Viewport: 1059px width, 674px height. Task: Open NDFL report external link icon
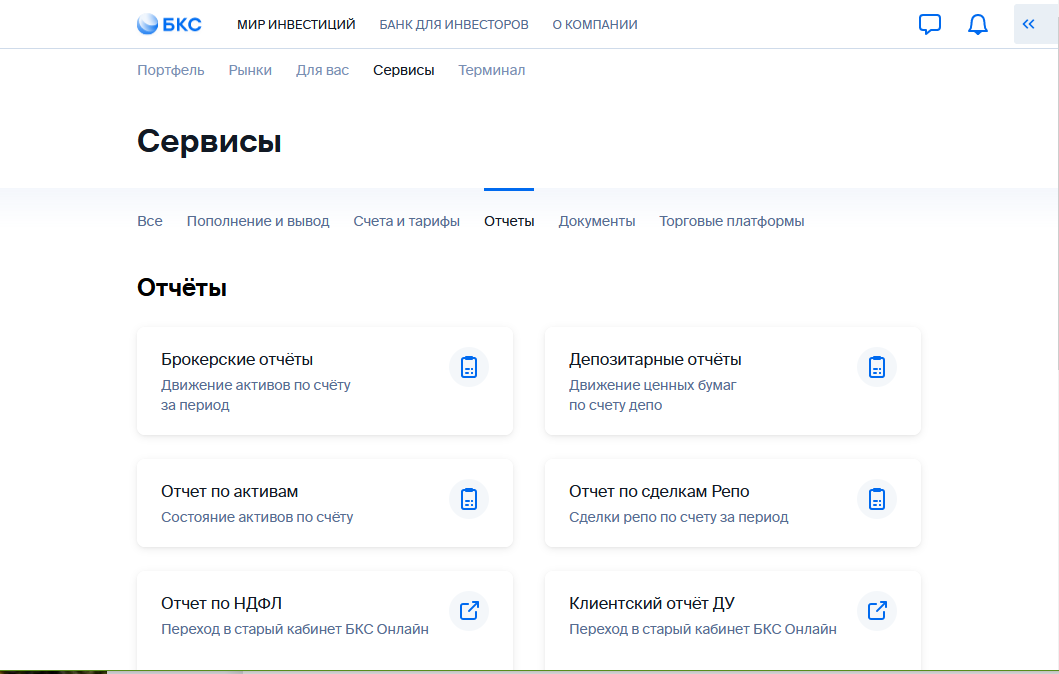tap(469, 610)
